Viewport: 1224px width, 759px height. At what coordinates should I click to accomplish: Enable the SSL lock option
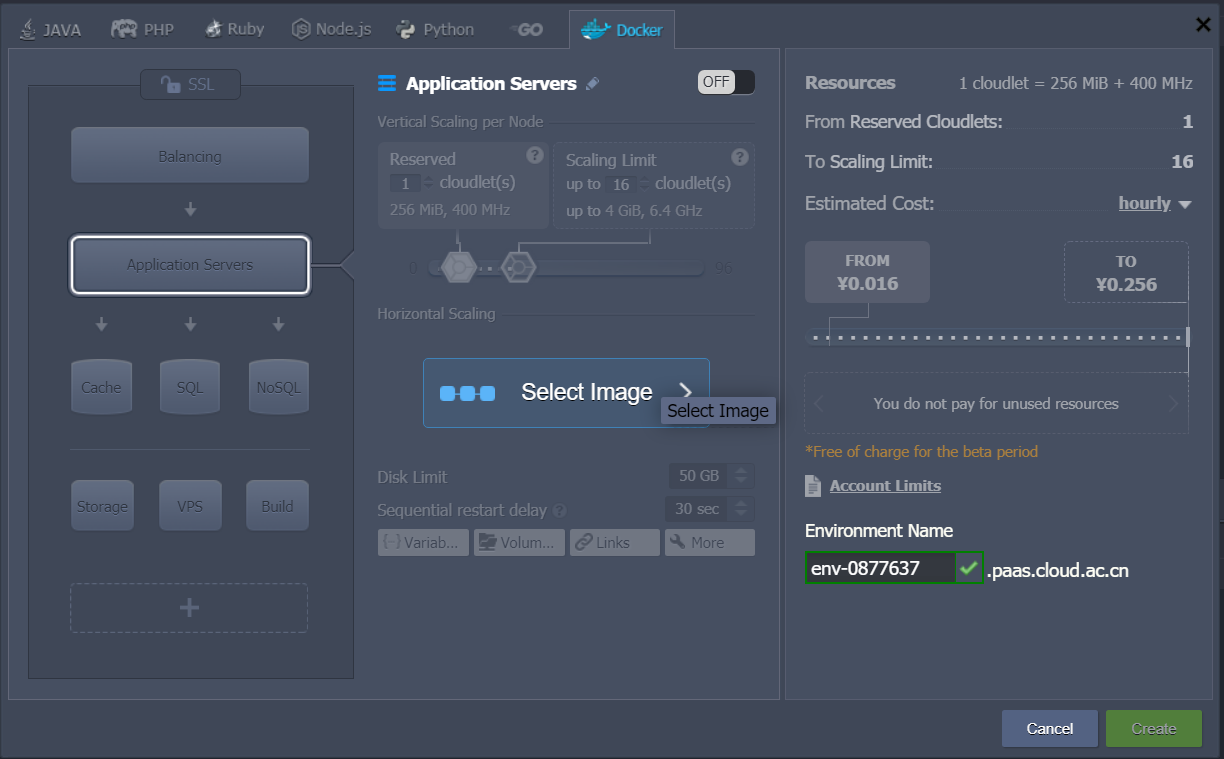(x=190, y=85)
